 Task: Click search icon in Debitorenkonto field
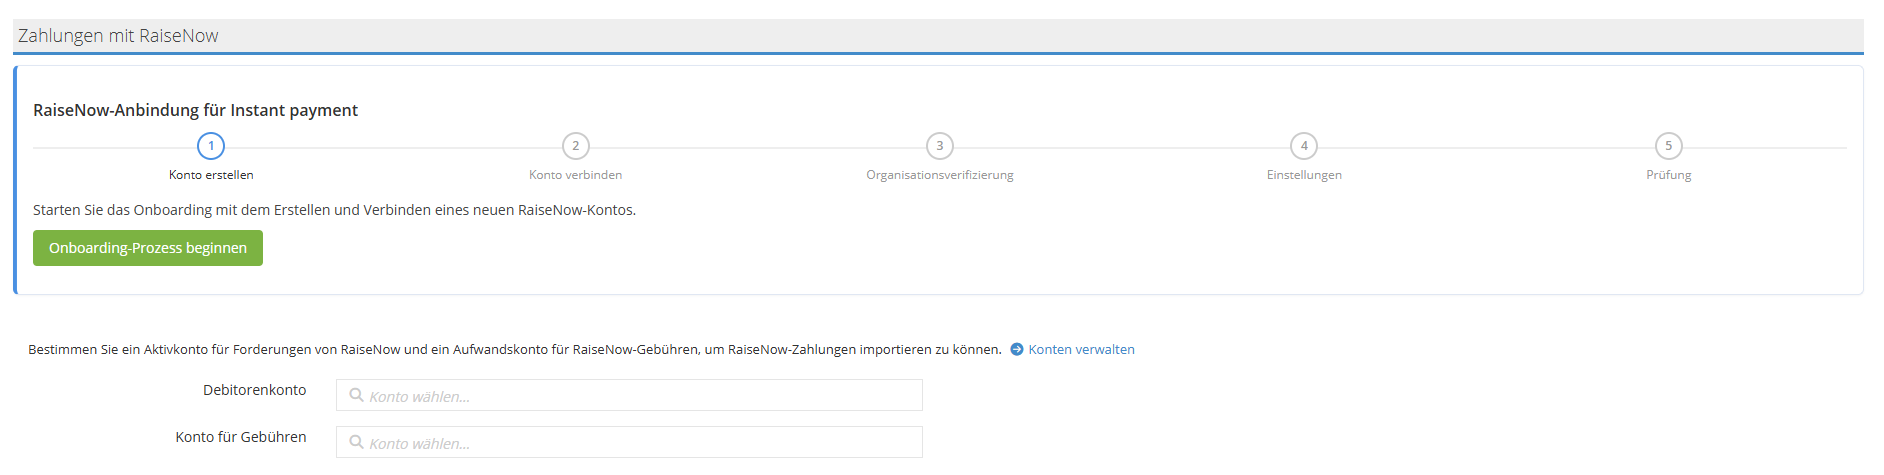(356, 395)
